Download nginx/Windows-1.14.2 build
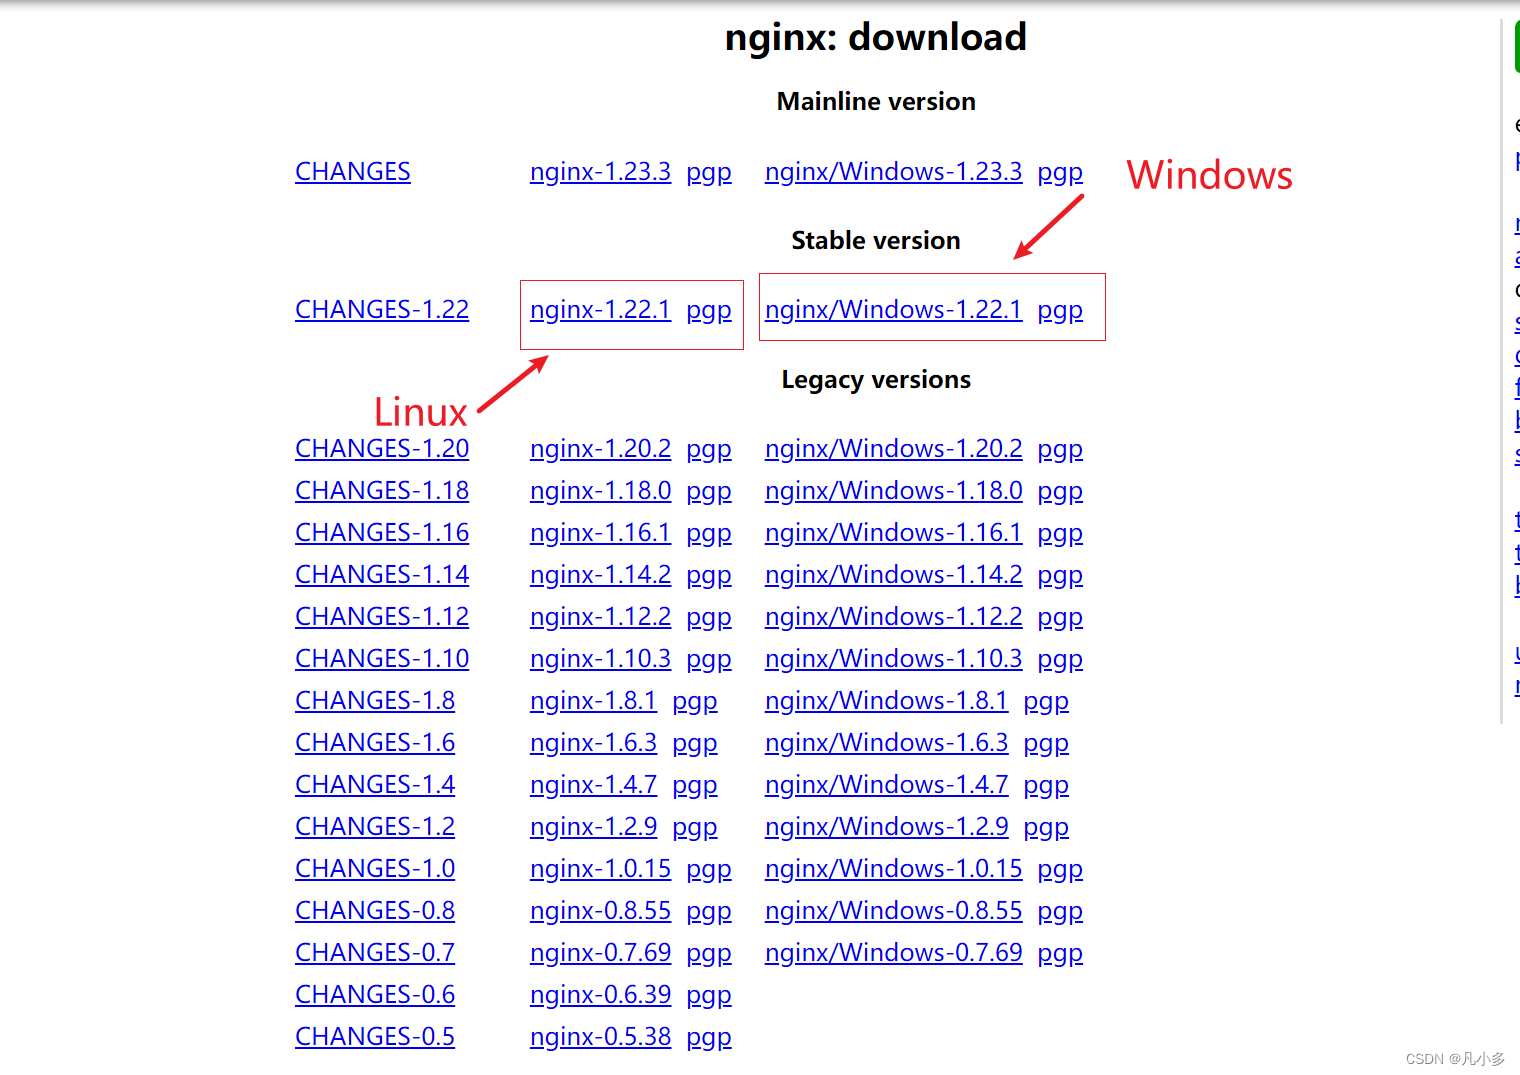 point(893,575)
